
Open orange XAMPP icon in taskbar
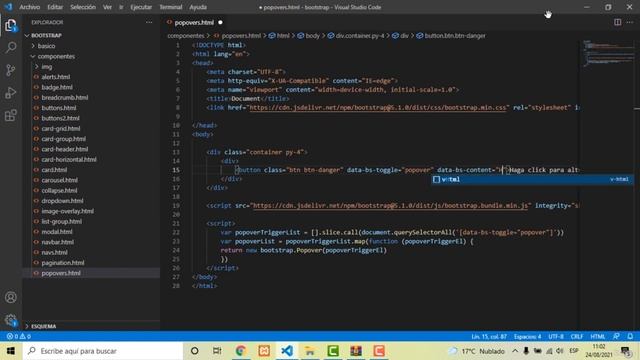click(264, 351)
